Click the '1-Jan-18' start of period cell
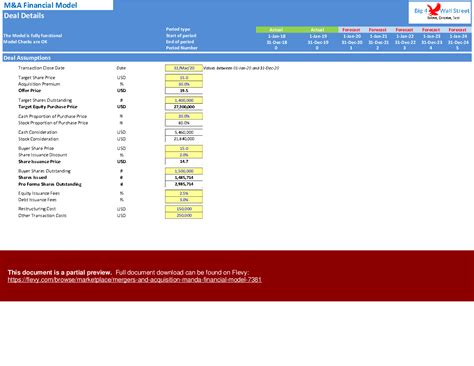 [277, 36]
